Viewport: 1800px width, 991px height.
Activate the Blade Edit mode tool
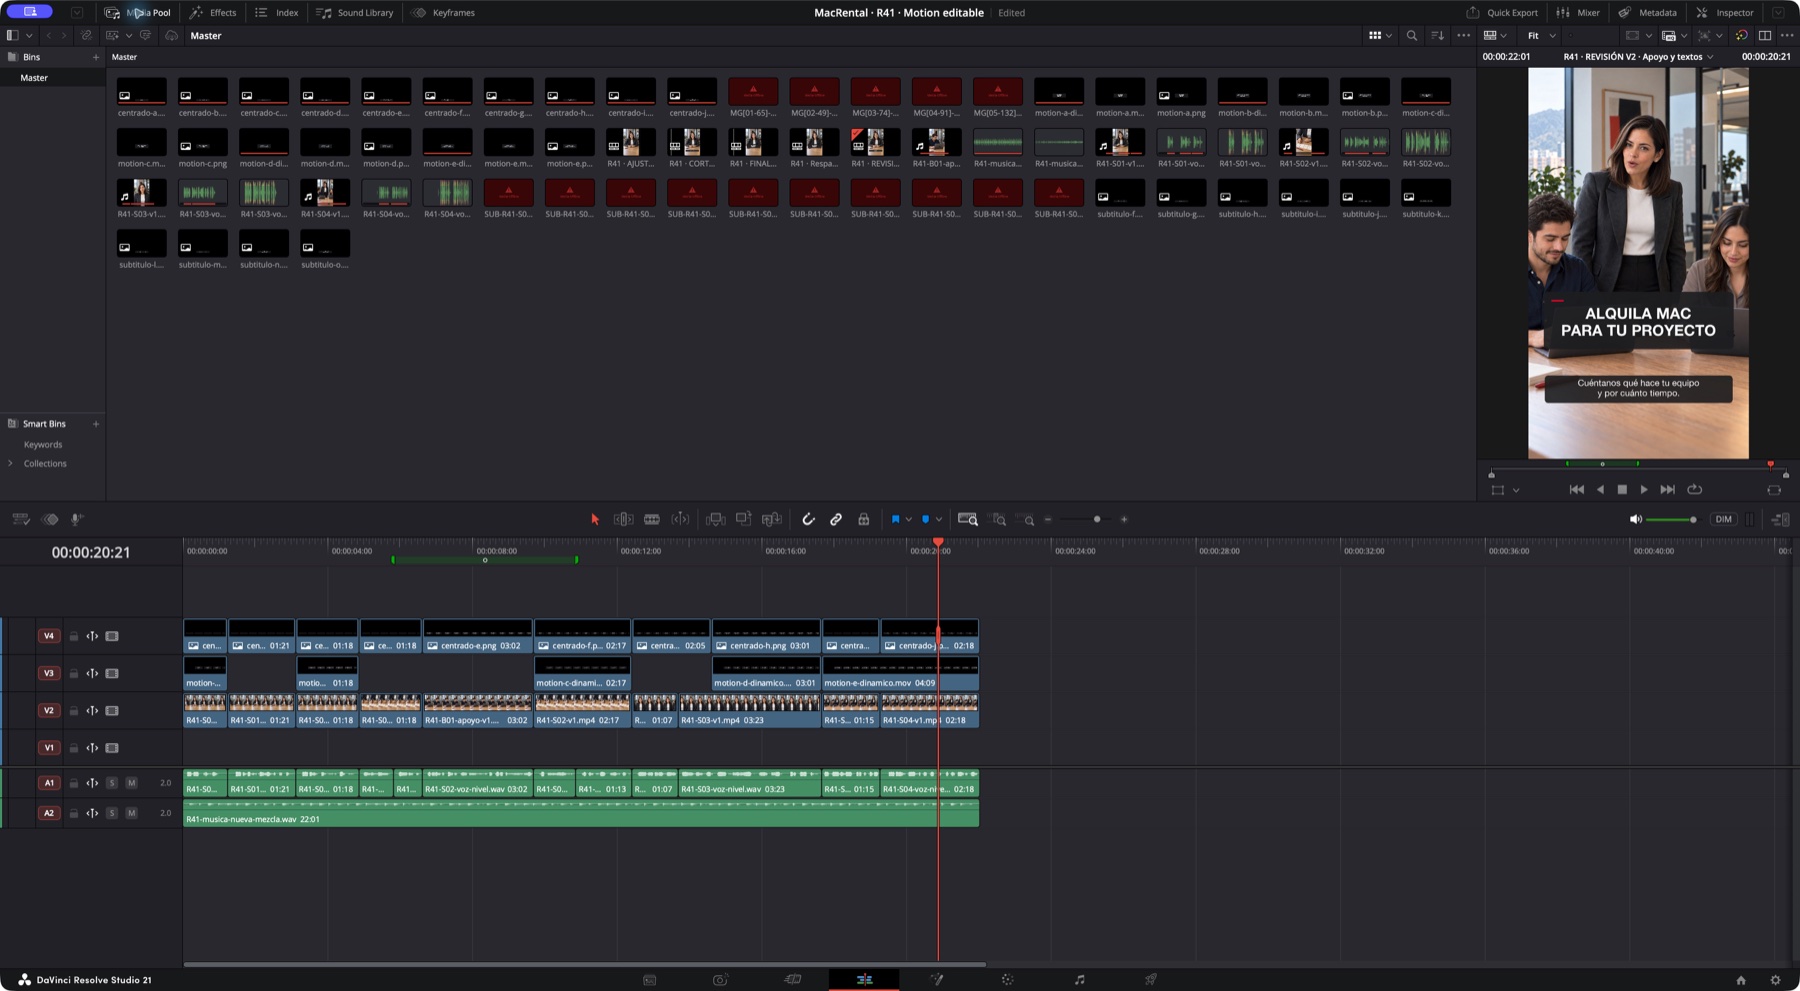pyautogui.click(x=652, y=519)
